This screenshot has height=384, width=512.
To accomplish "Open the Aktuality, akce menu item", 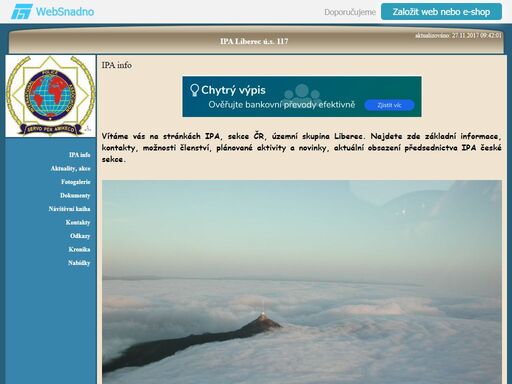I will coord(70,169).
